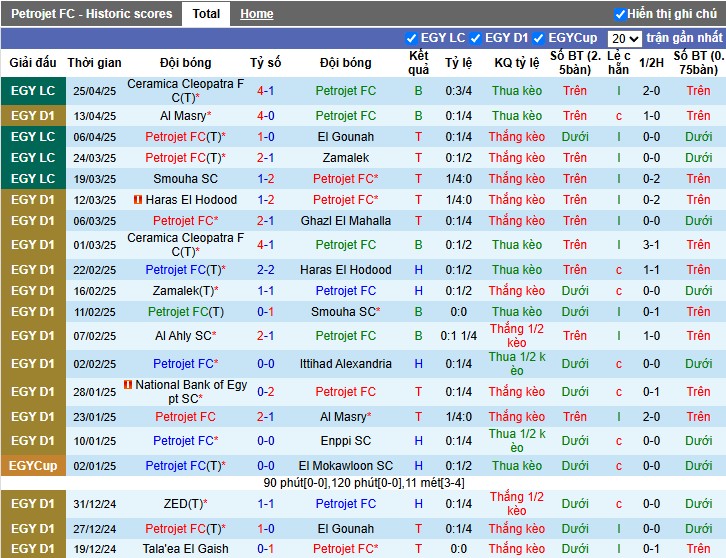Click Al Masry home team on 13/04/25
Screen dimensions: 726x558
(185, 116)
